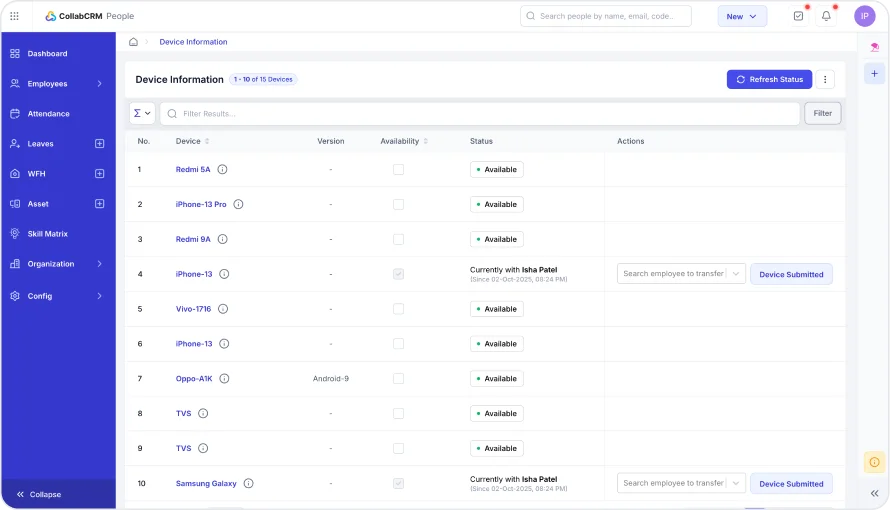The image size is (890, 510).
Task: Show info for row 9 TVS device
Action: [203, 448]
